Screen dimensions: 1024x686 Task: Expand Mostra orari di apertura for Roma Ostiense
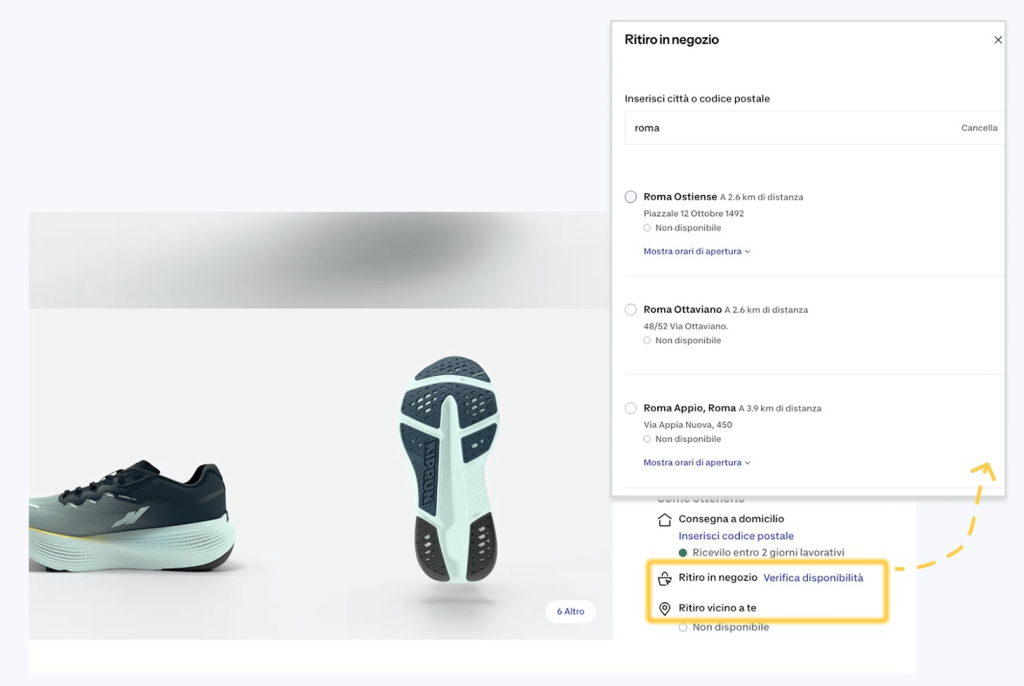click(690, 249)
